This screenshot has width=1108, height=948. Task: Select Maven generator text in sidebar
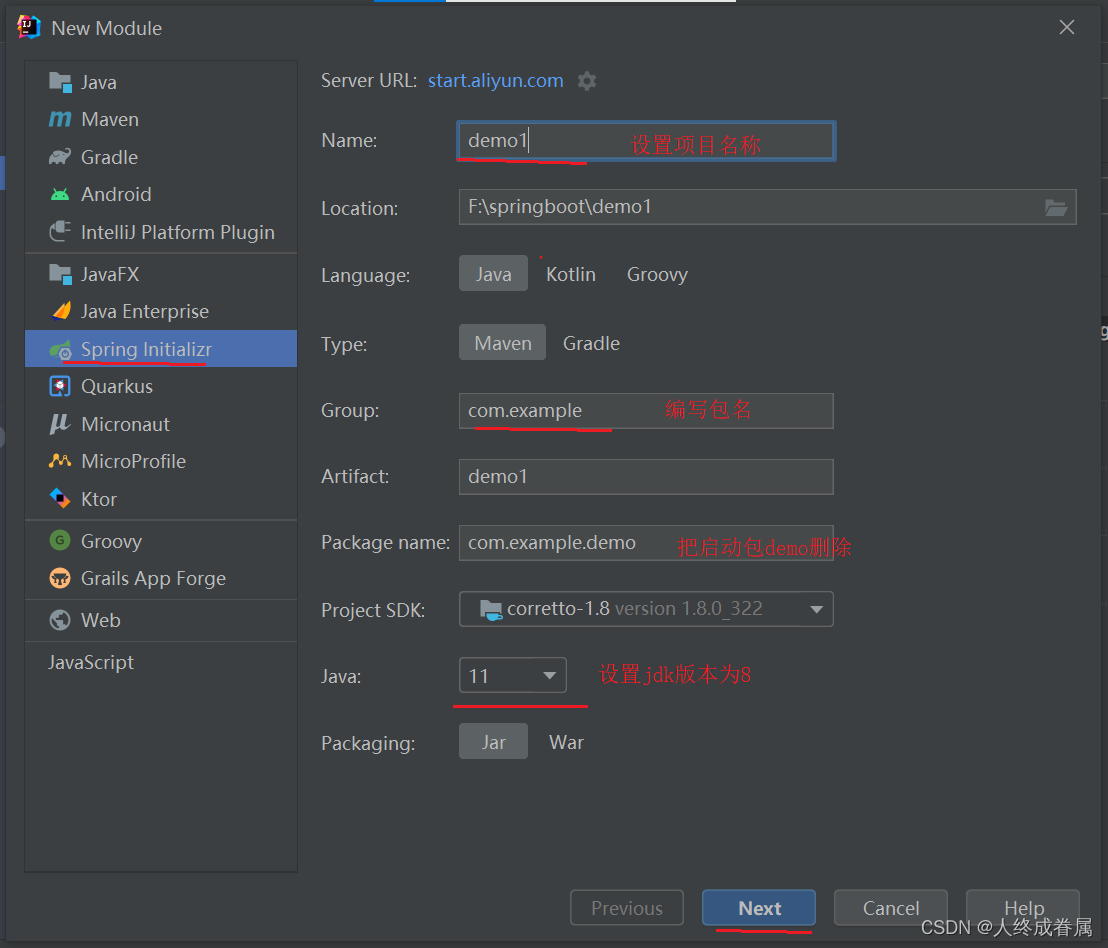click(110, 119)
